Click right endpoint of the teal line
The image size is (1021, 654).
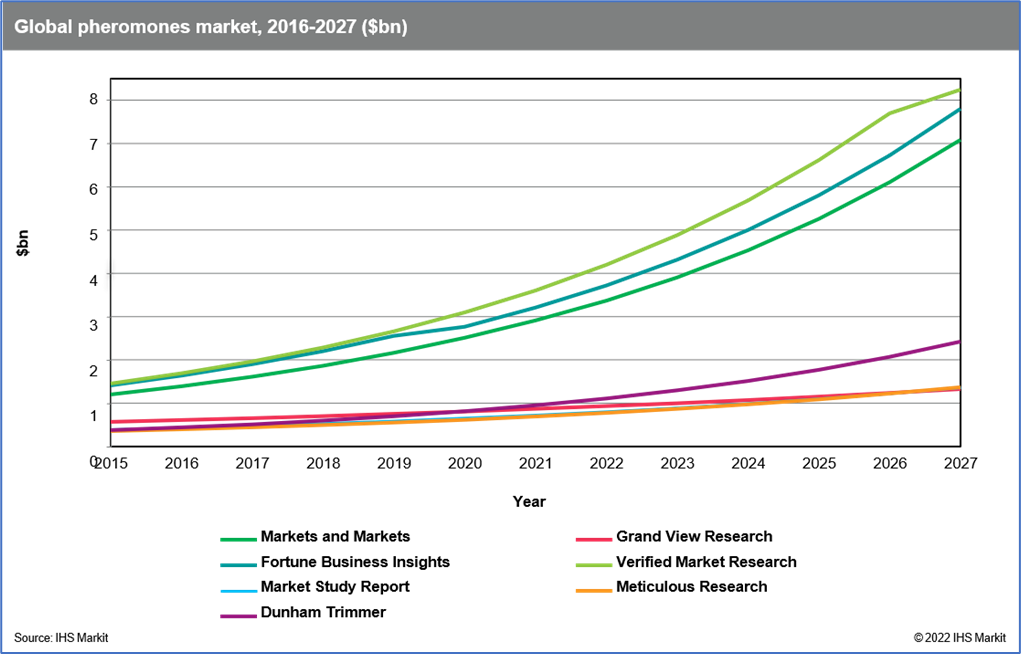coord(958,109)
